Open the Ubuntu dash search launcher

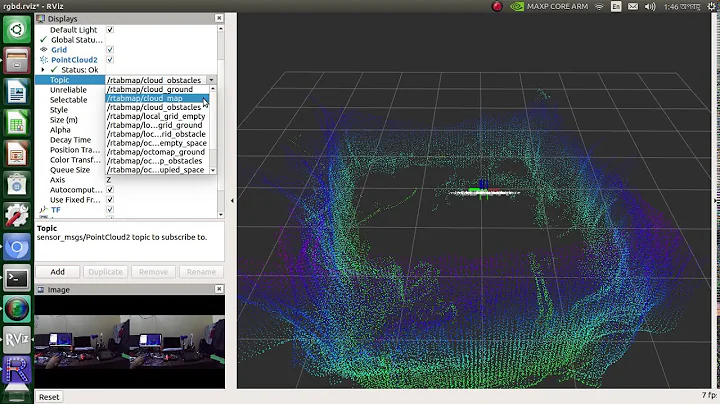[x=17, y=30]
